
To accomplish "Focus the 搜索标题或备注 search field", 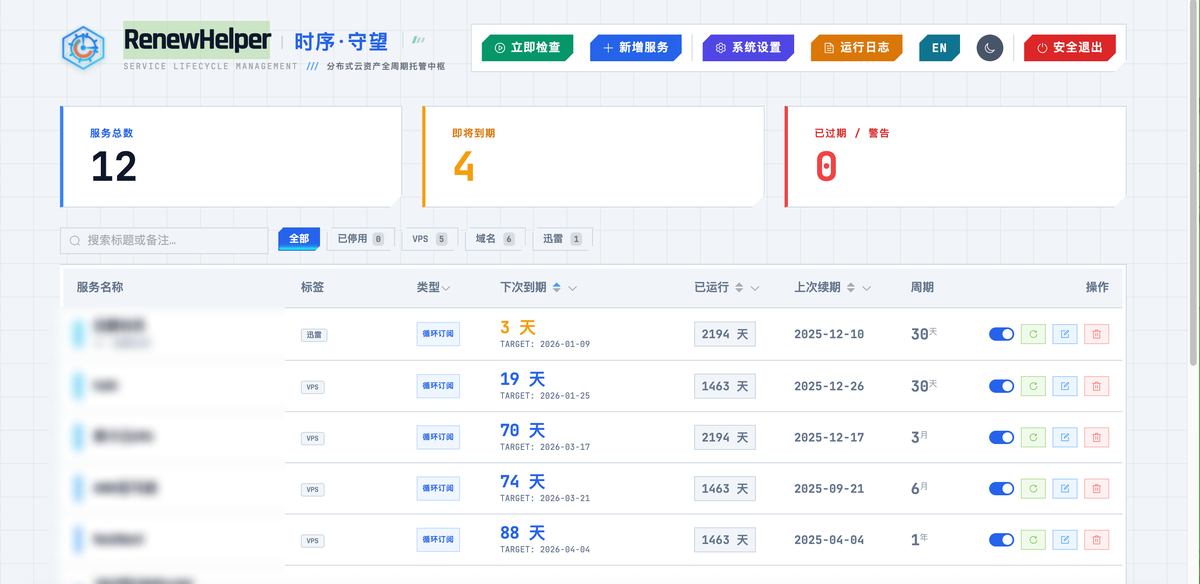I will pos(164,240).
